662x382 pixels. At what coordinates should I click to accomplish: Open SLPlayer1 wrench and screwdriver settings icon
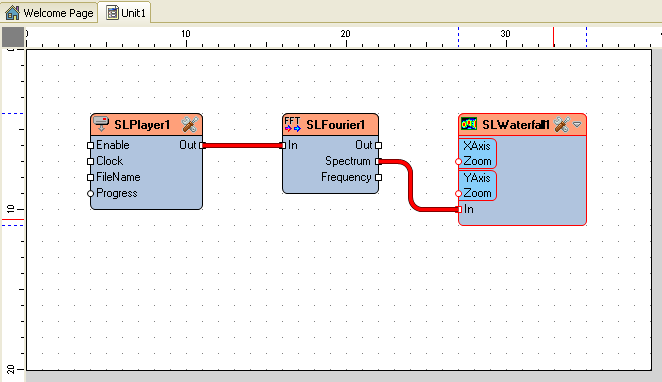[190, 125]
